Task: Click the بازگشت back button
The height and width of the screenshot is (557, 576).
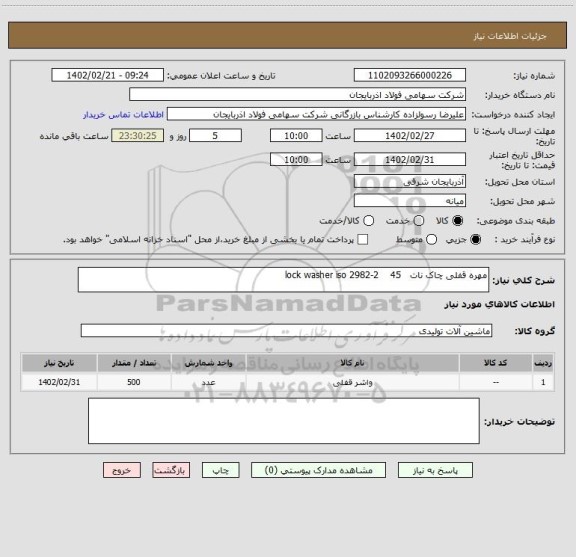Action: click(x=171, y=470)
